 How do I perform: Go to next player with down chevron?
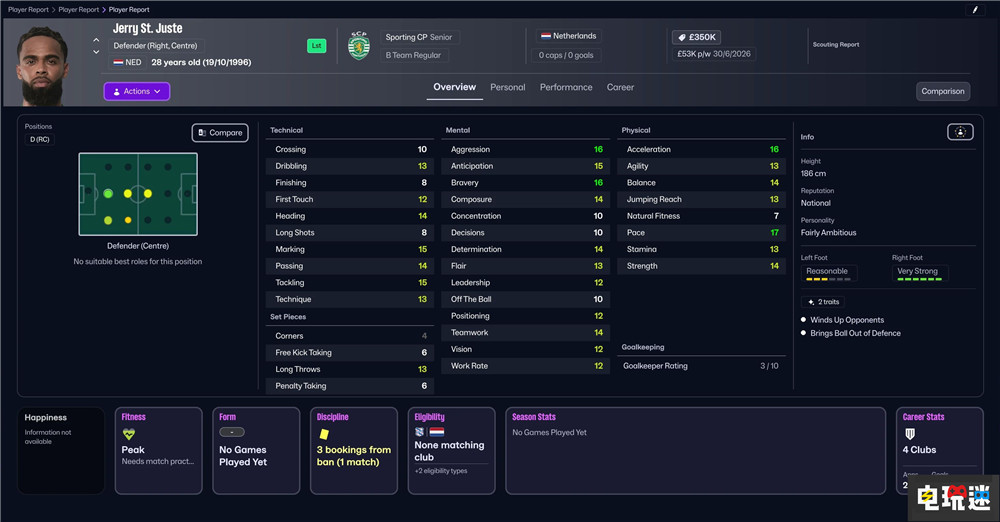coord(96,52)
